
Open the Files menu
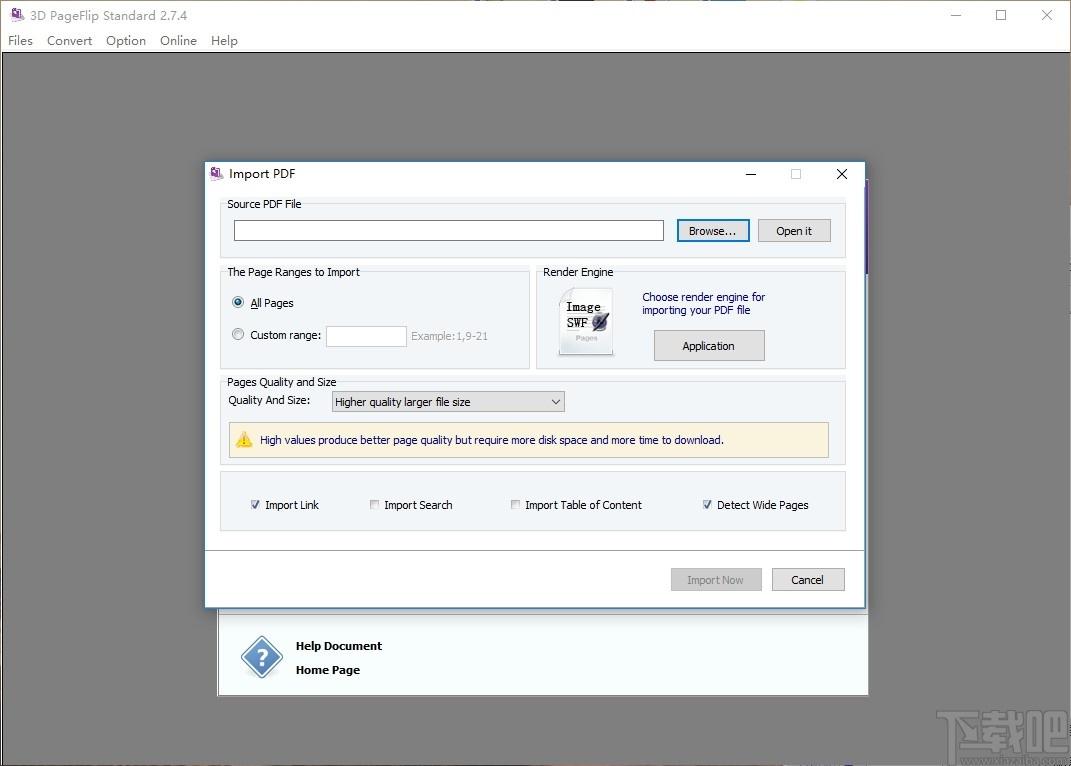20,40
